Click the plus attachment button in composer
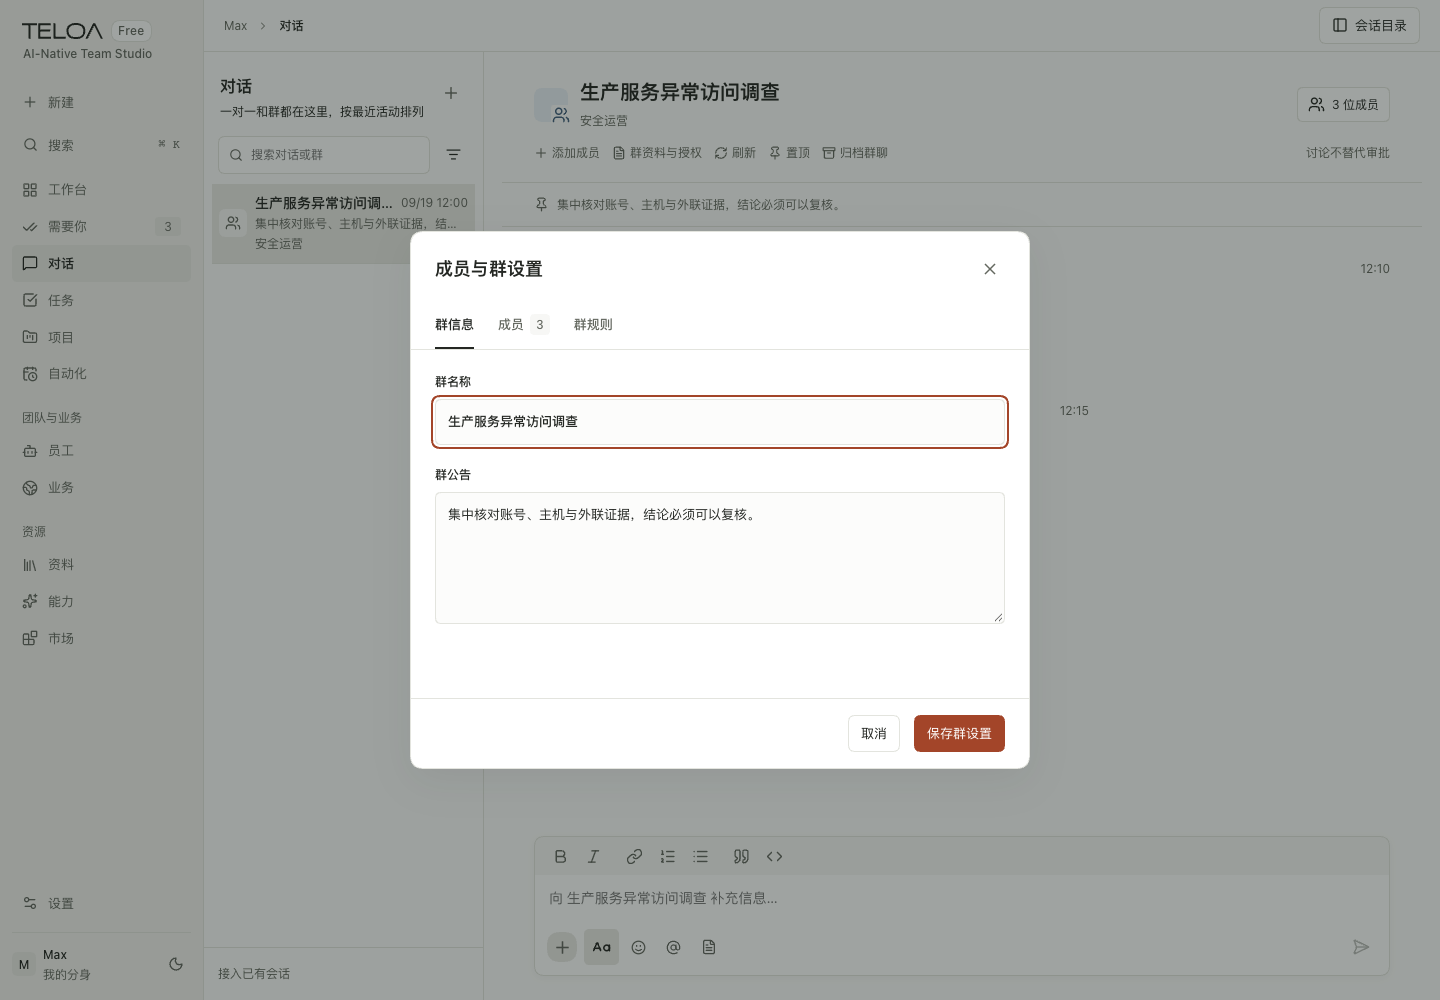This screenshot has height=1000, width=1440. (x=562, y=947)
